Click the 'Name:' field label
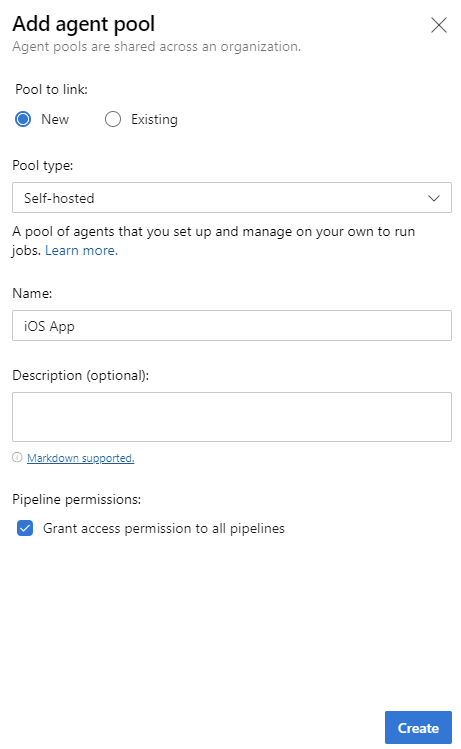Screen dimensions: 461x749 coord(32,293)
